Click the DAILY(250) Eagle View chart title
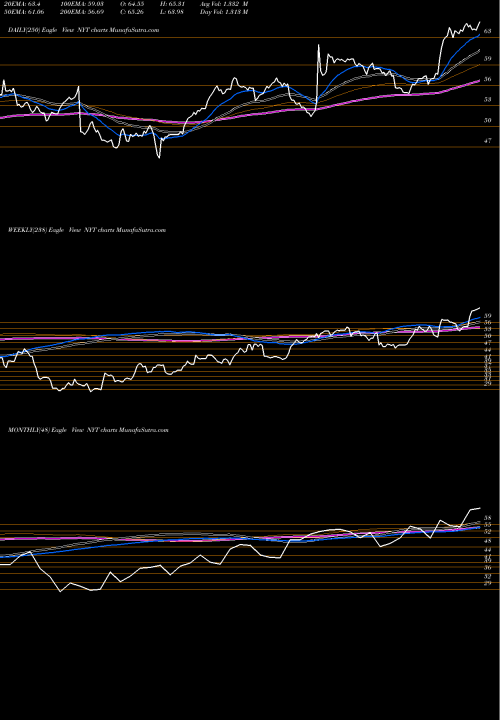Screen dimensions: 500x720 click(84, 30)
